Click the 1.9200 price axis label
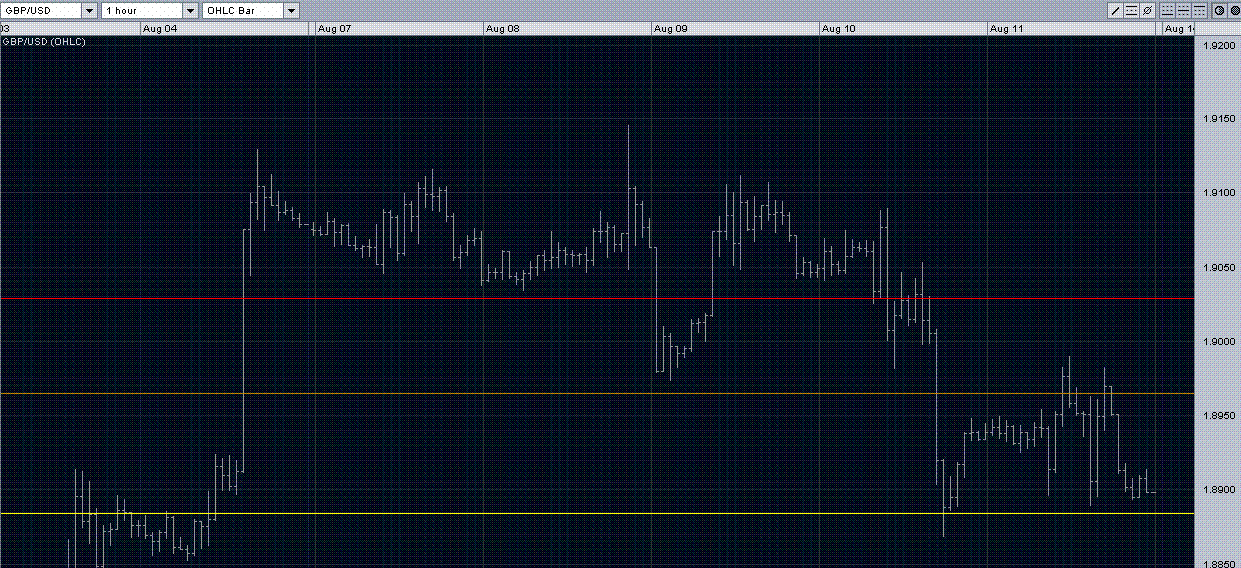This screenshot has width=1241, height=568. click(1218, 46)
